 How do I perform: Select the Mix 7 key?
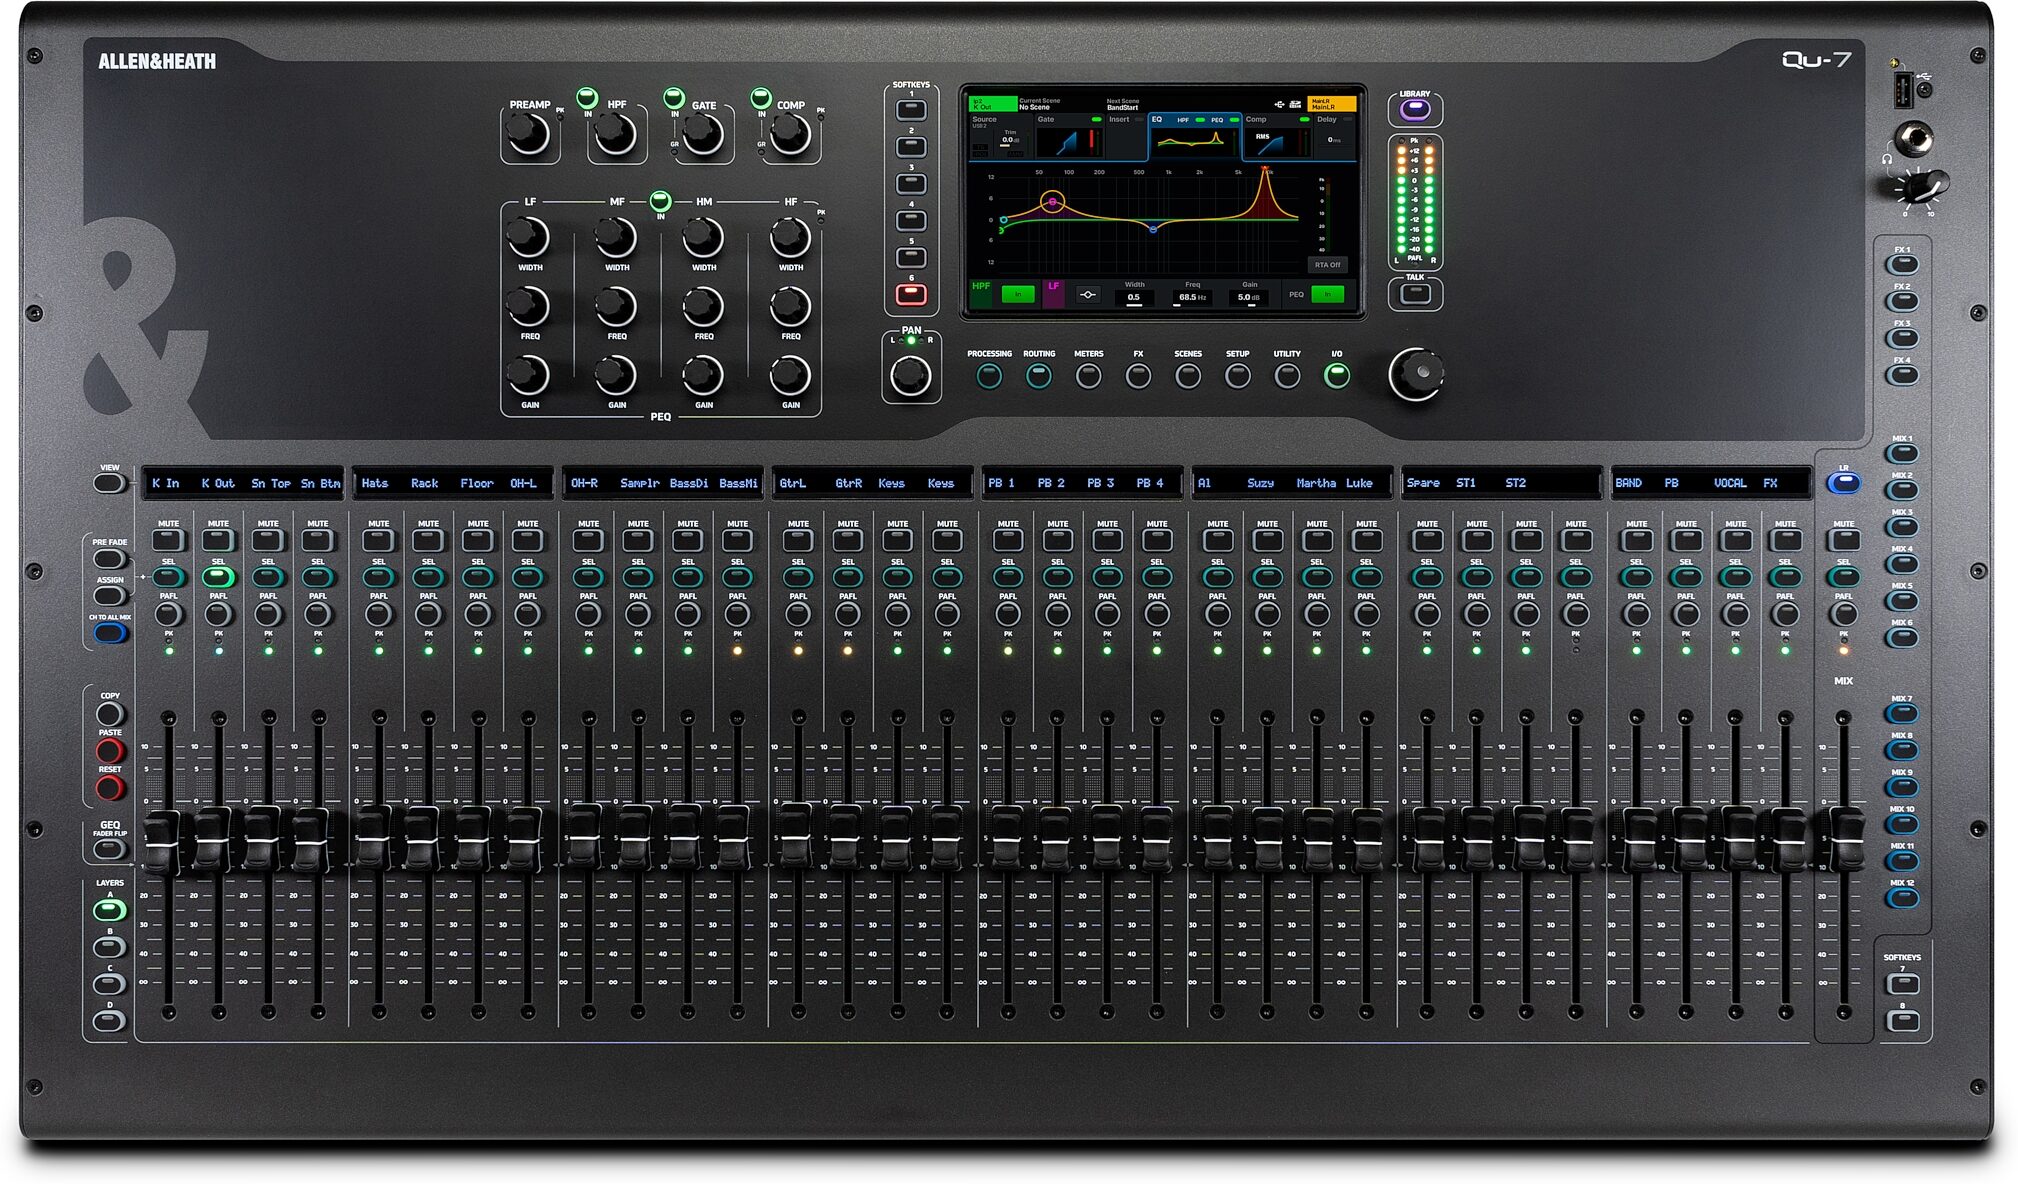(x=1902, y=714)
